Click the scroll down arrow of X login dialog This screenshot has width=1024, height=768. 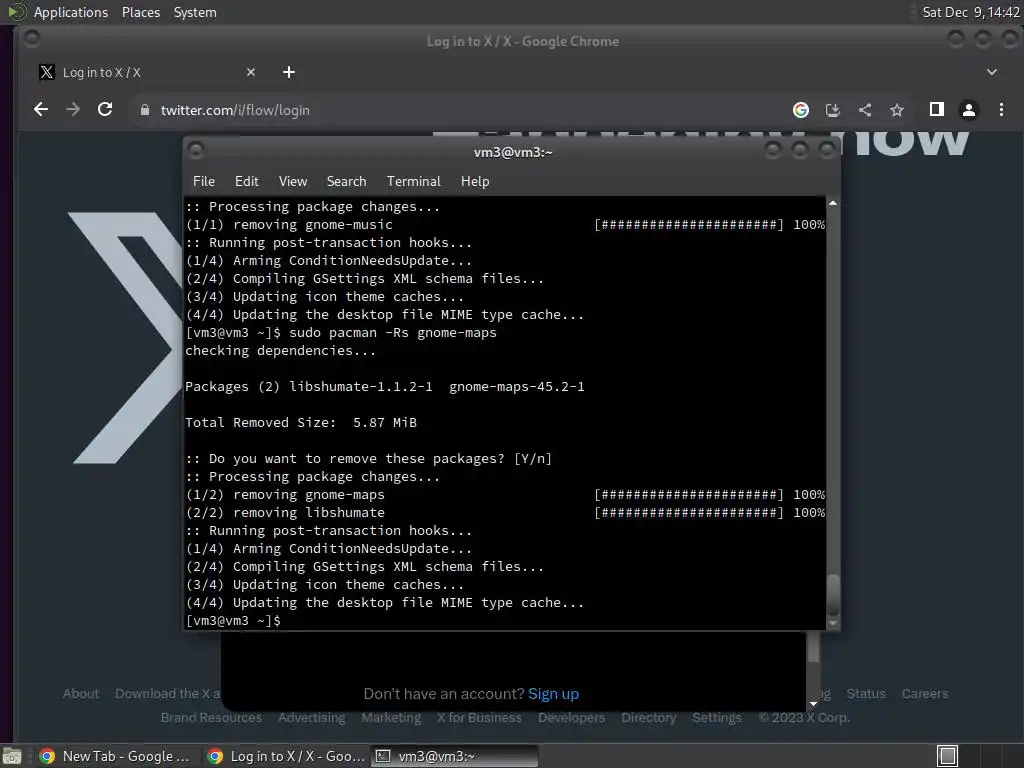[x=813, y=703]
